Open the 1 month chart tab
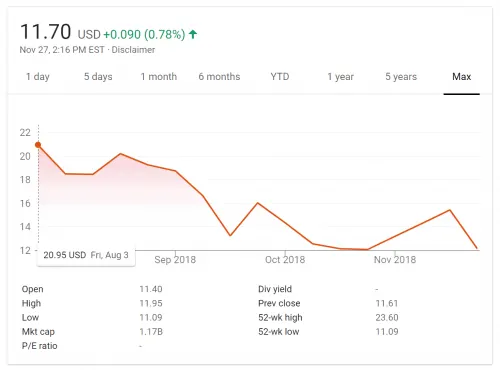The width and height of the screenshot is (500, 370). point(159,77)
